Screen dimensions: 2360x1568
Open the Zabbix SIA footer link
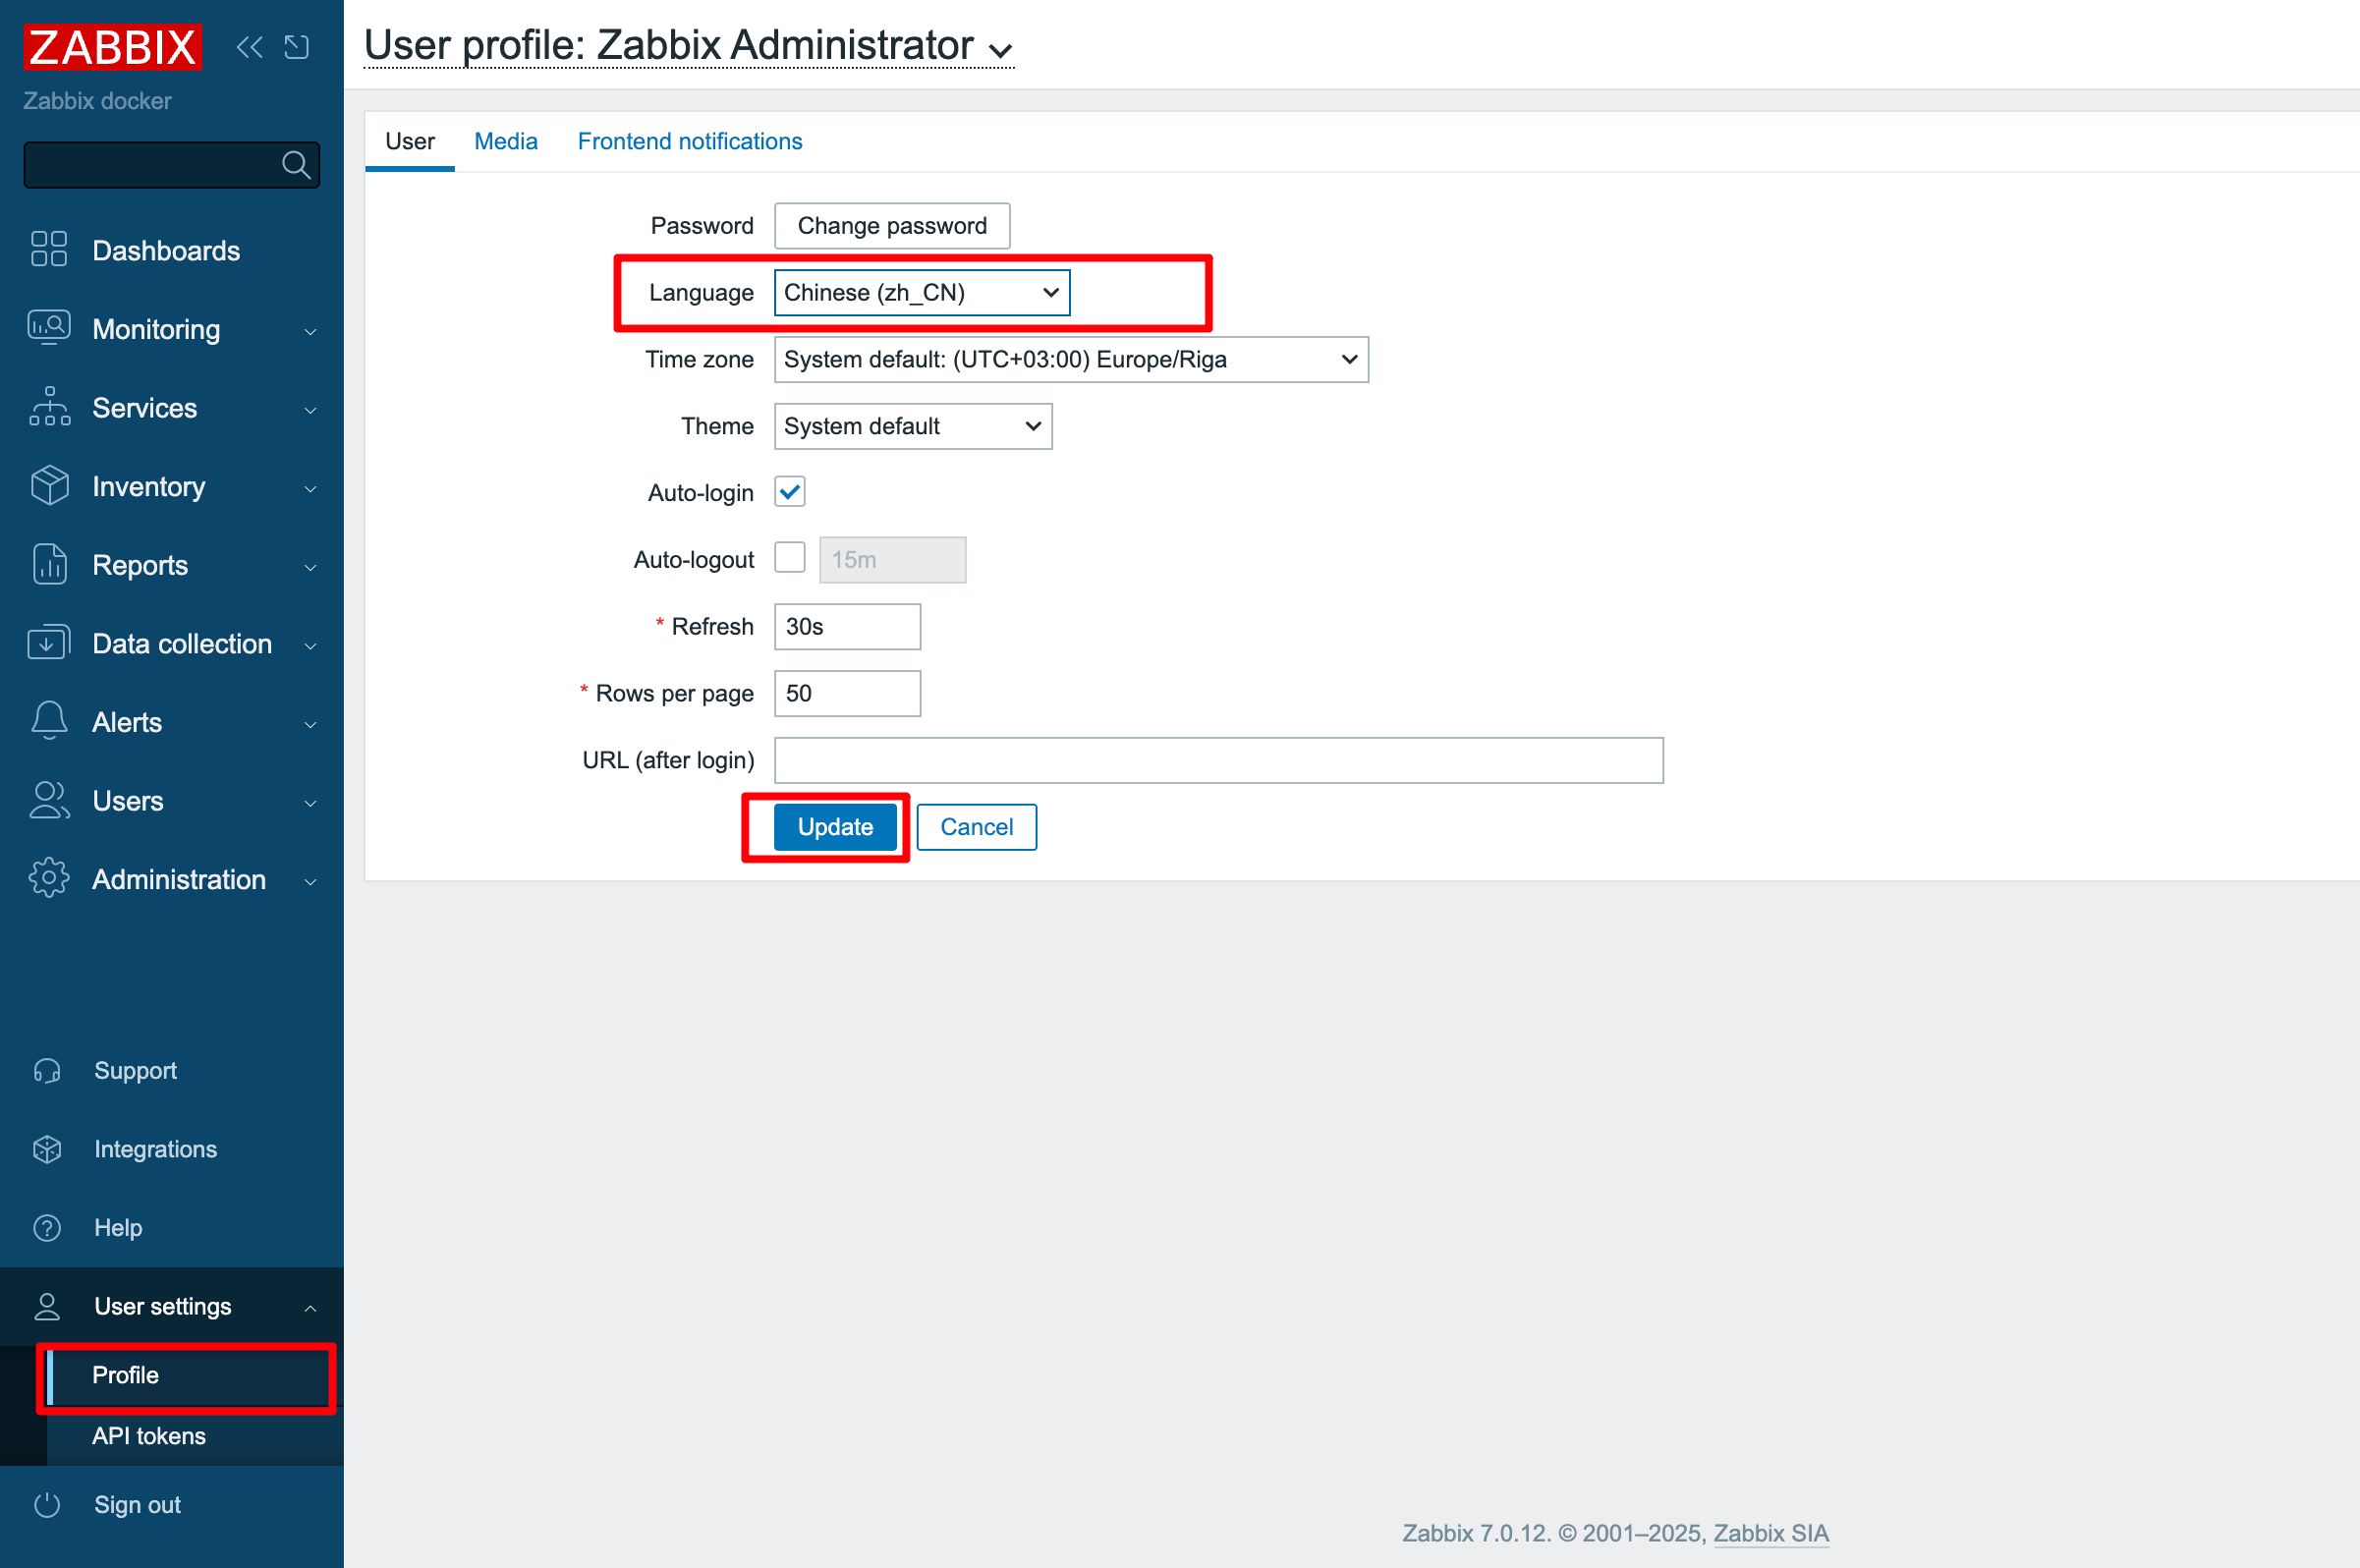(1771, 1533)
